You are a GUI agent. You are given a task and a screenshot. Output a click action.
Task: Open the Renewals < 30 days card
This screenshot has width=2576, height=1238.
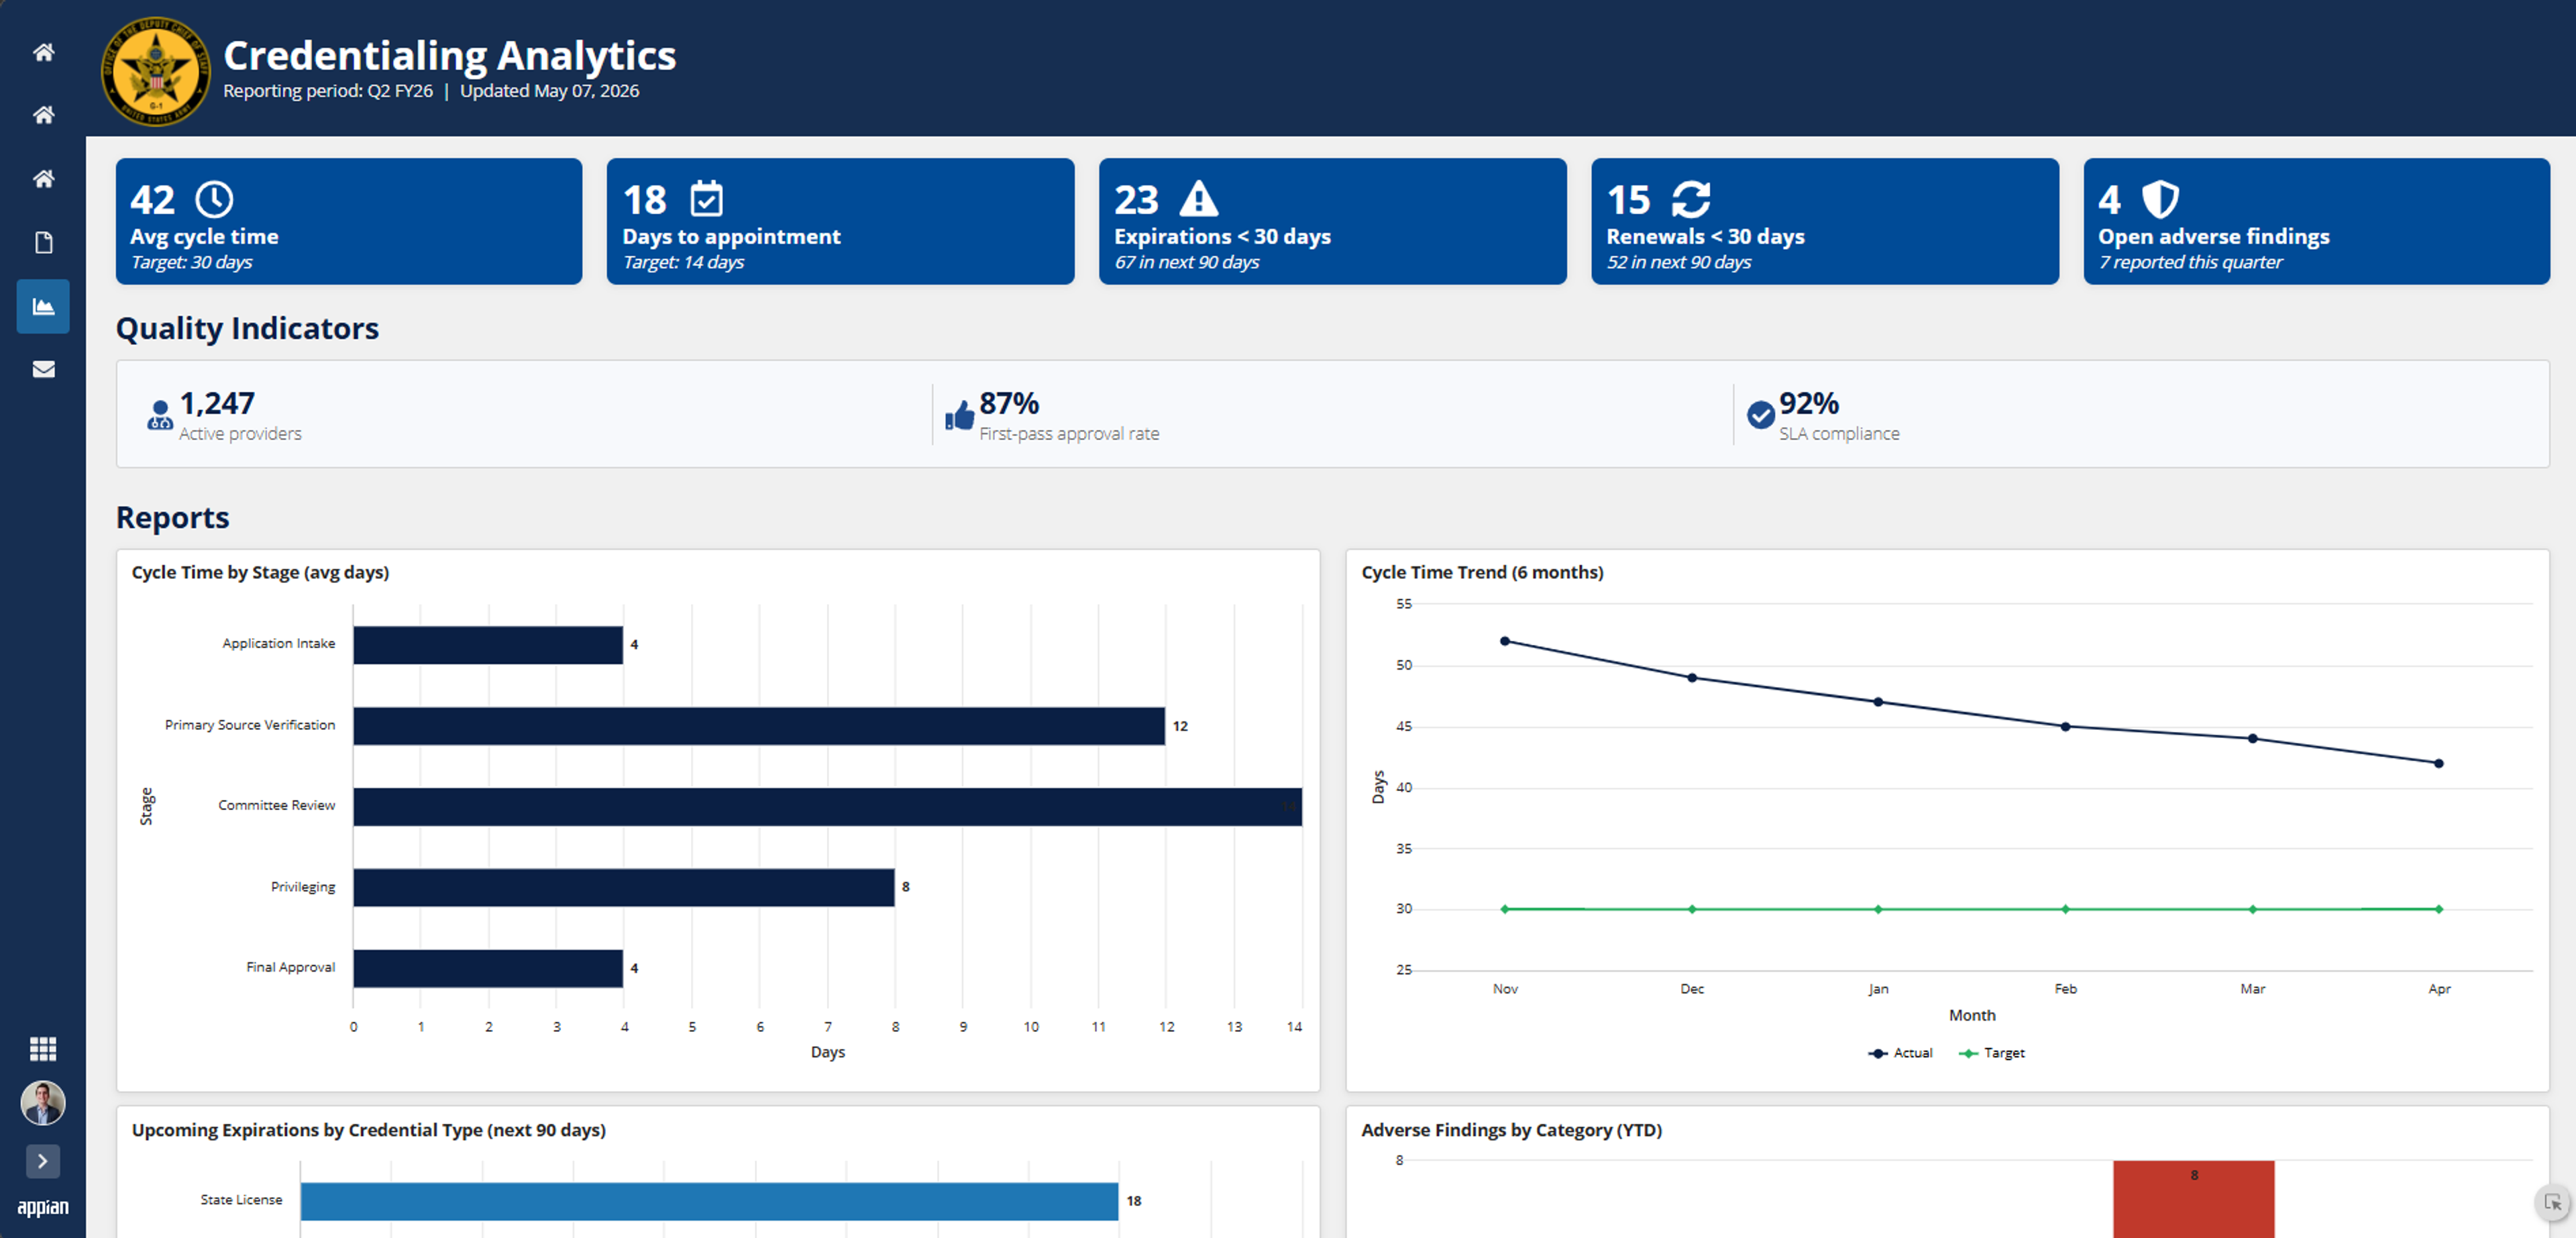(x=1825, y=221)
